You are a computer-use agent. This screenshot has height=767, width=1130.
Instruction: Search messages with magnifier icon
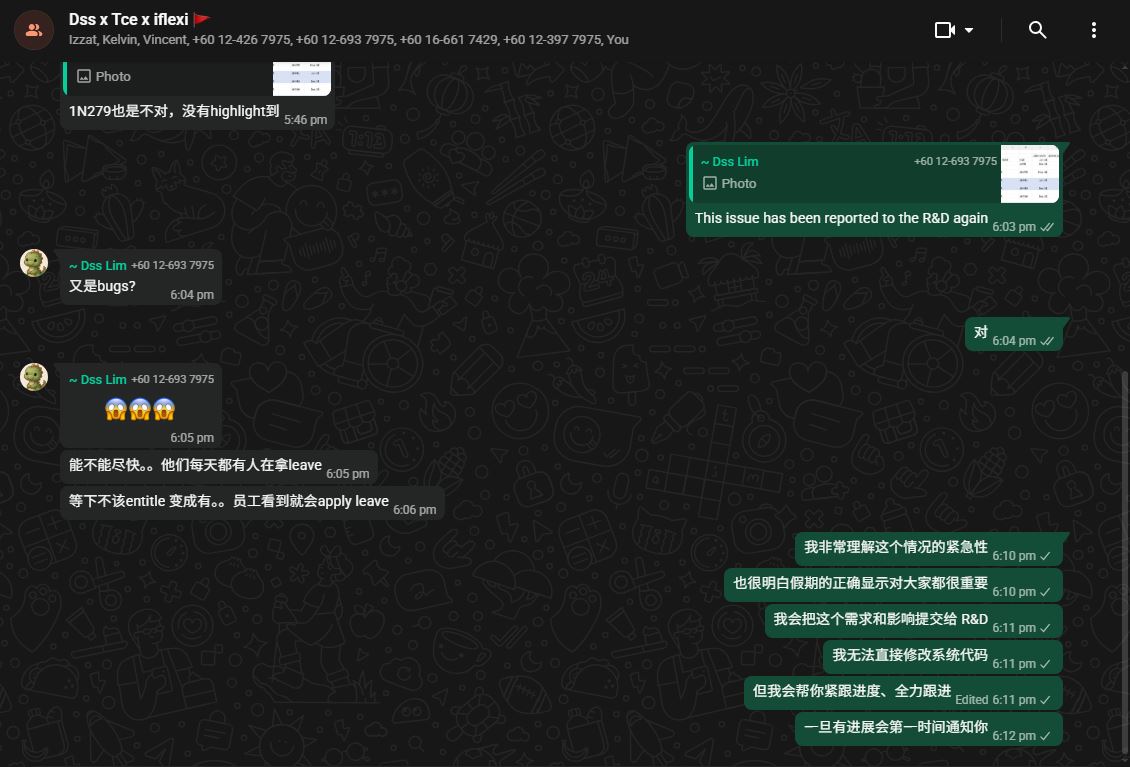[x=1037, y=30]
